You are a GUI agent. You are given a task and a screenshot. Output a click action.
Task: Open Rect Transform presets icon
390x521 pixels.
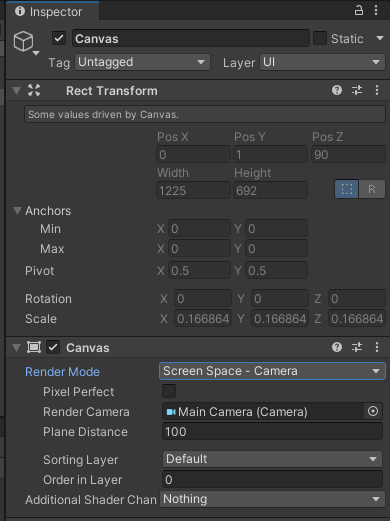357,90
